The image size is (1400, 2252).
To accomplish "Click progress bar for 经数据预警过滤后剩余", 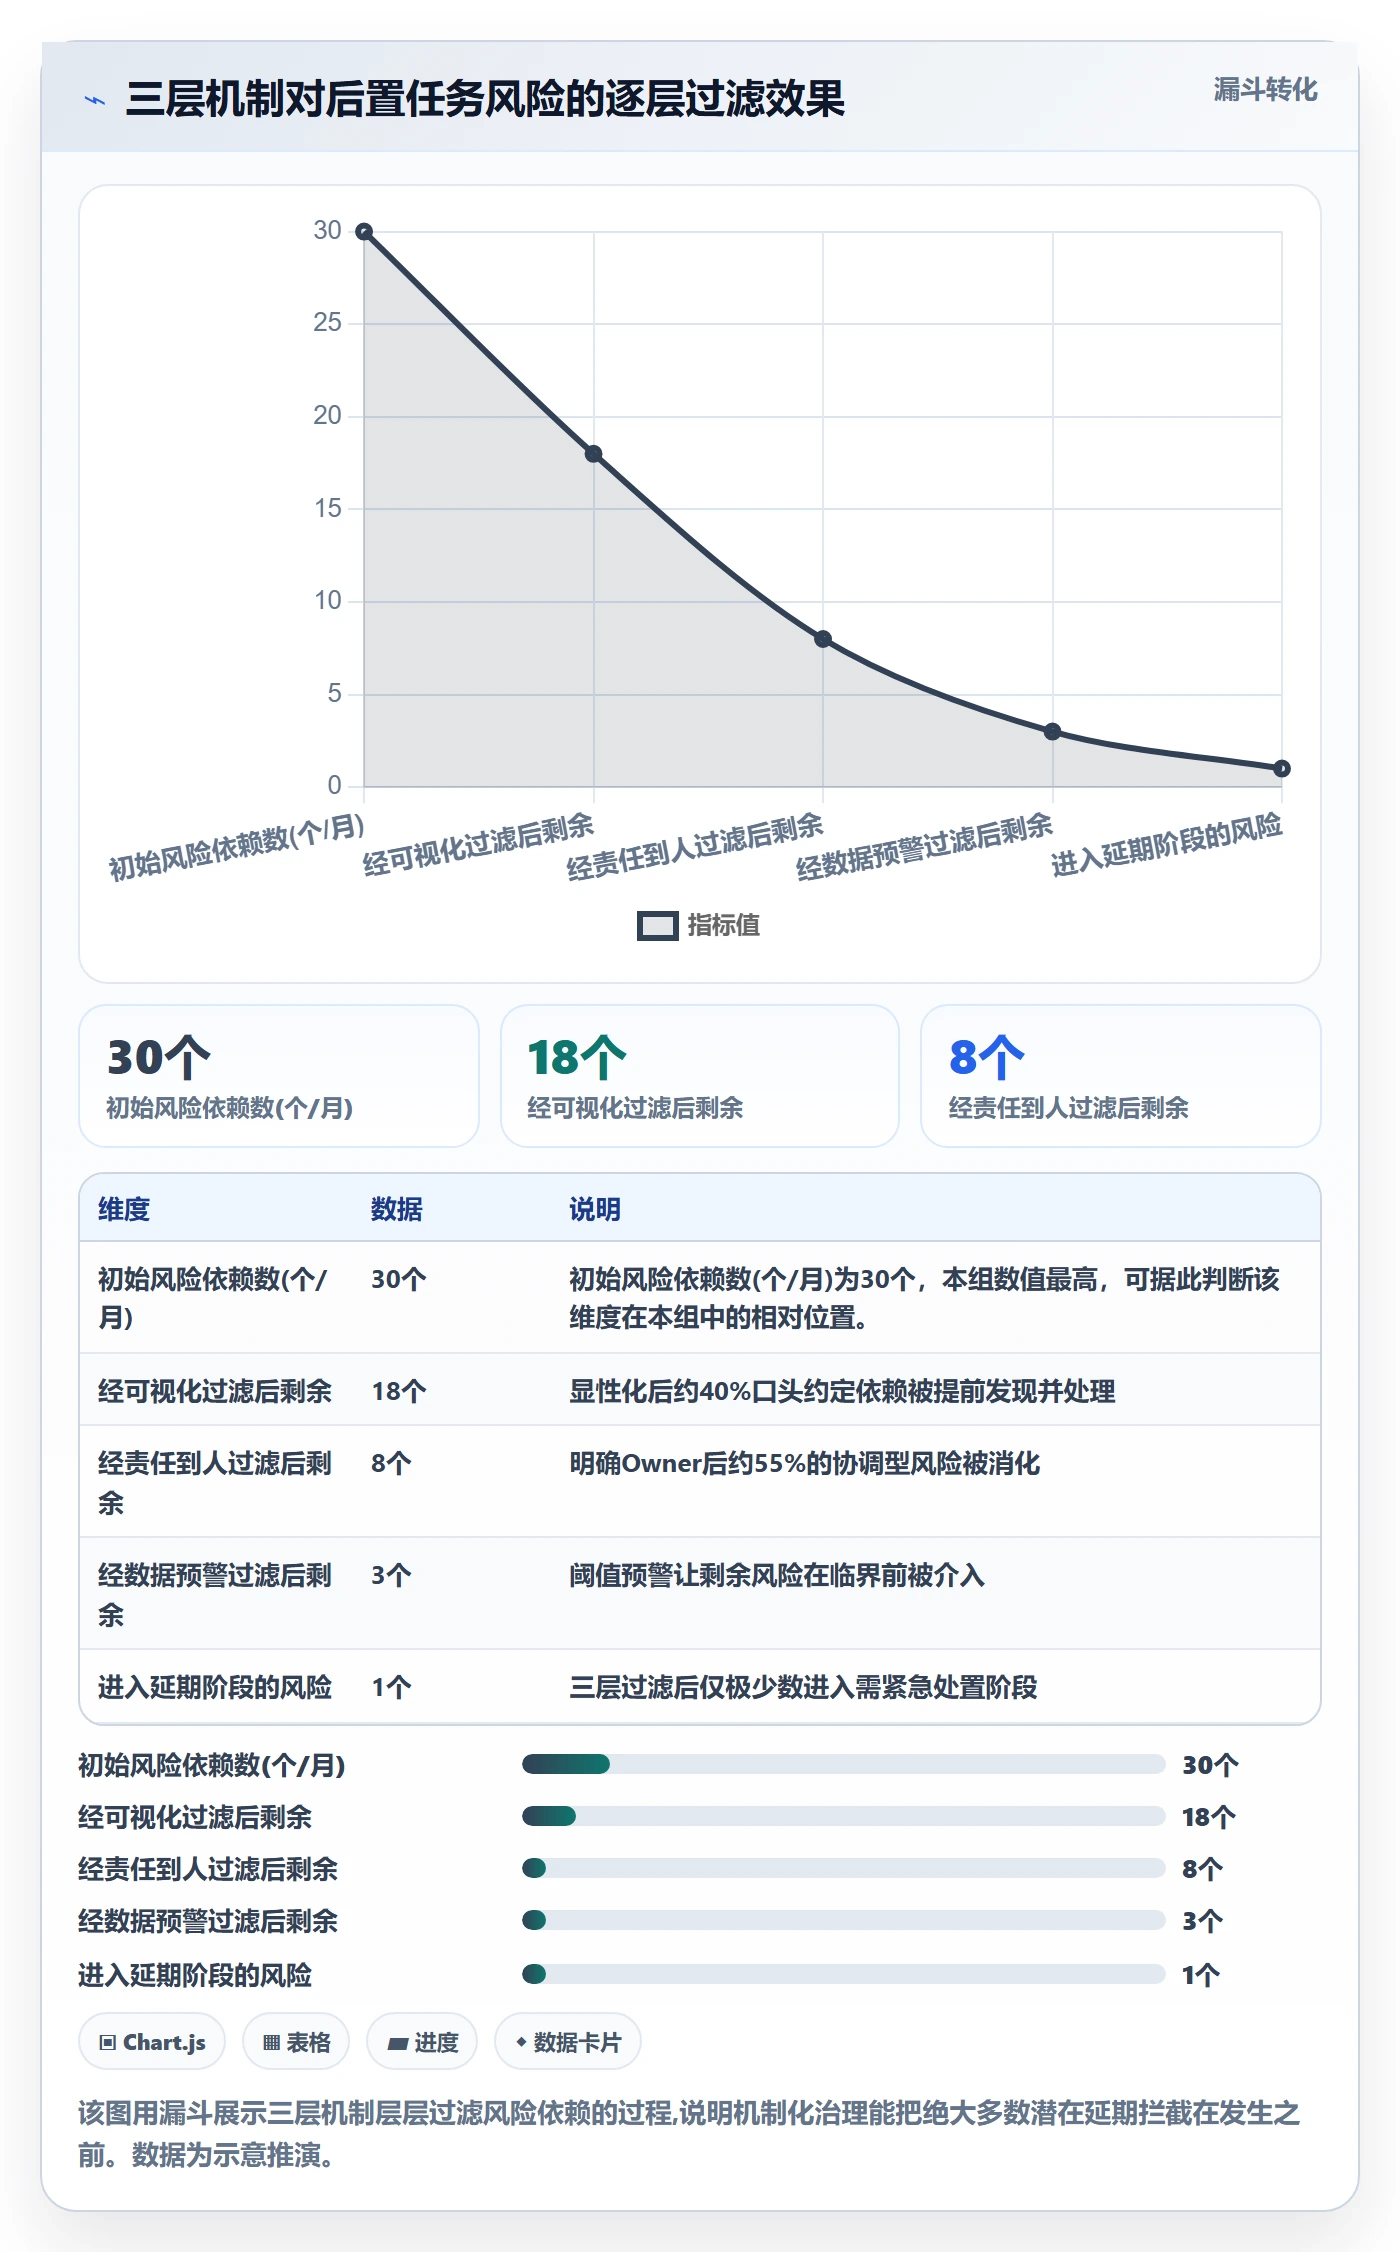I will [x=844, y=1920].
